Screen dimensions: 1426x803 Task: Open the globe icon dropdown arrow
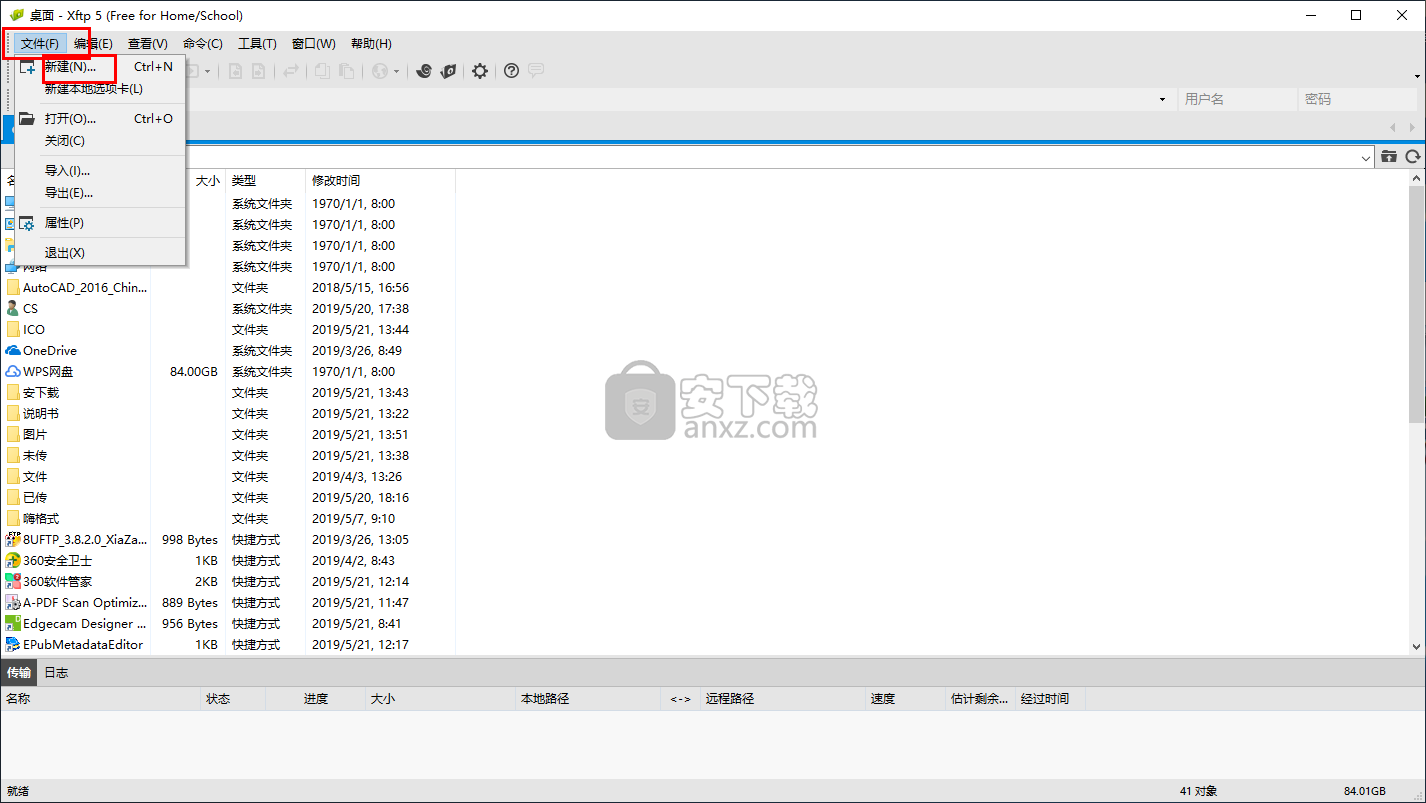[397, 71]
